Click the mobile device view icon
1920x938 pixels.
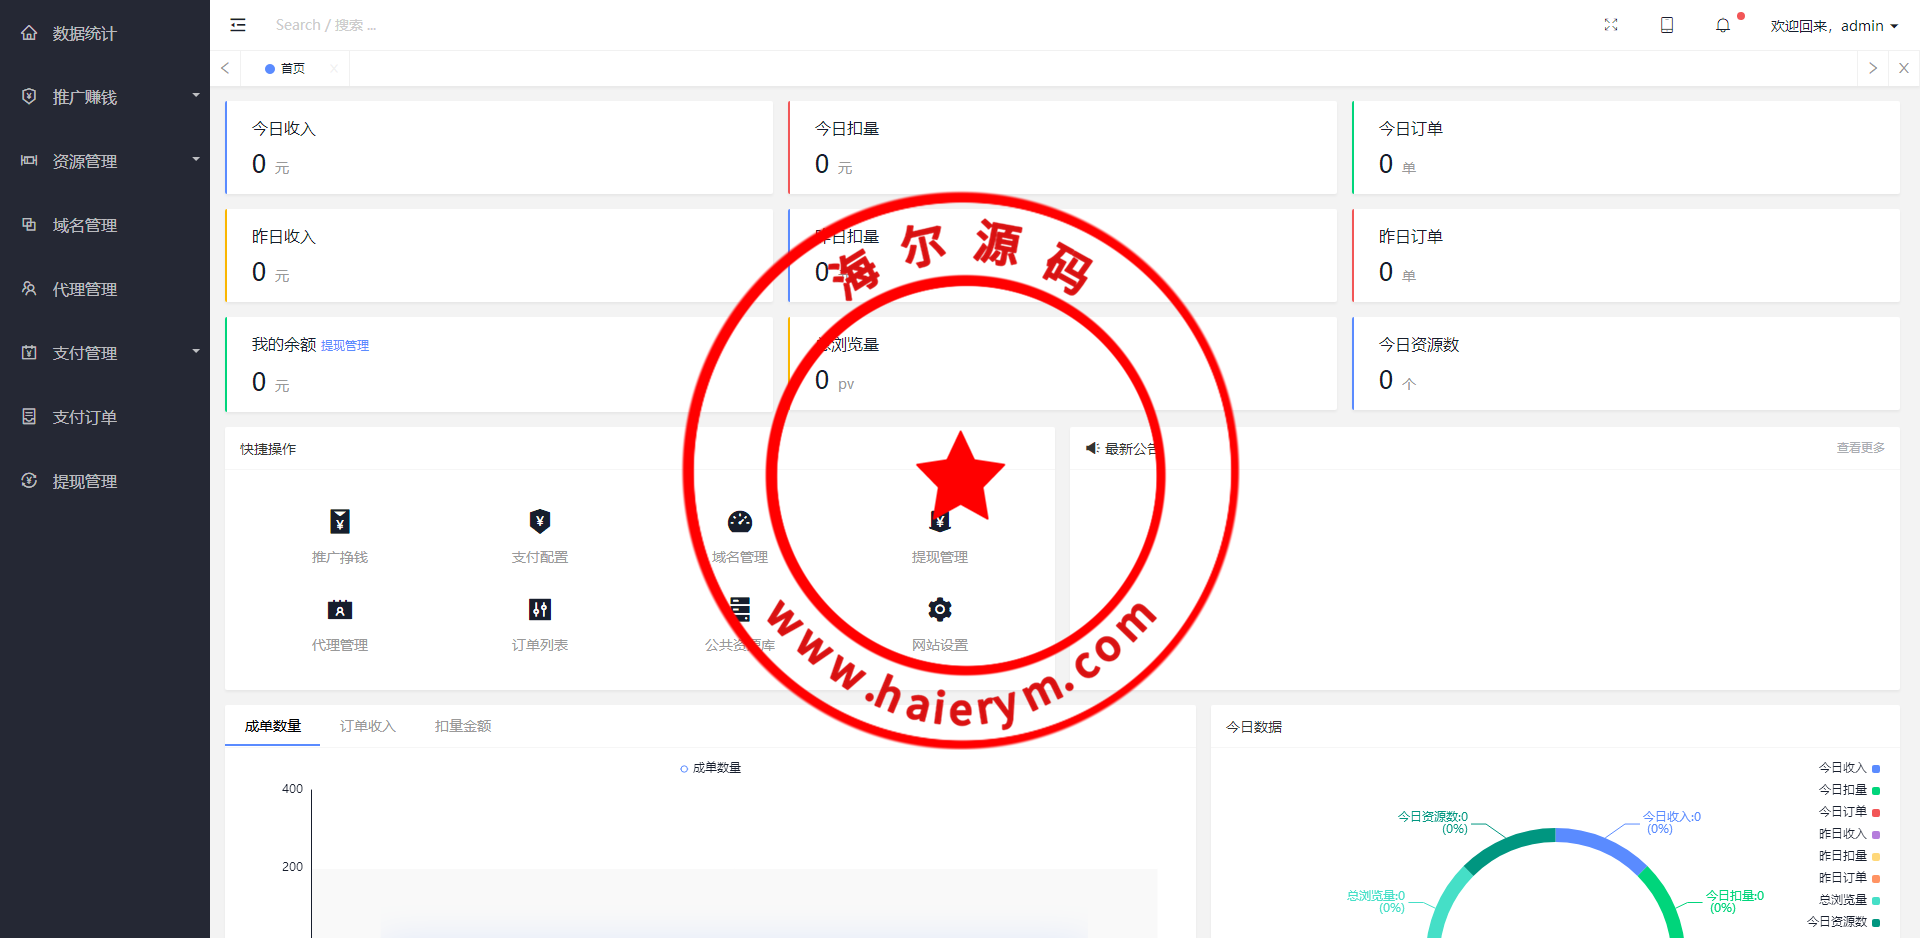[x=1667, y=25]
